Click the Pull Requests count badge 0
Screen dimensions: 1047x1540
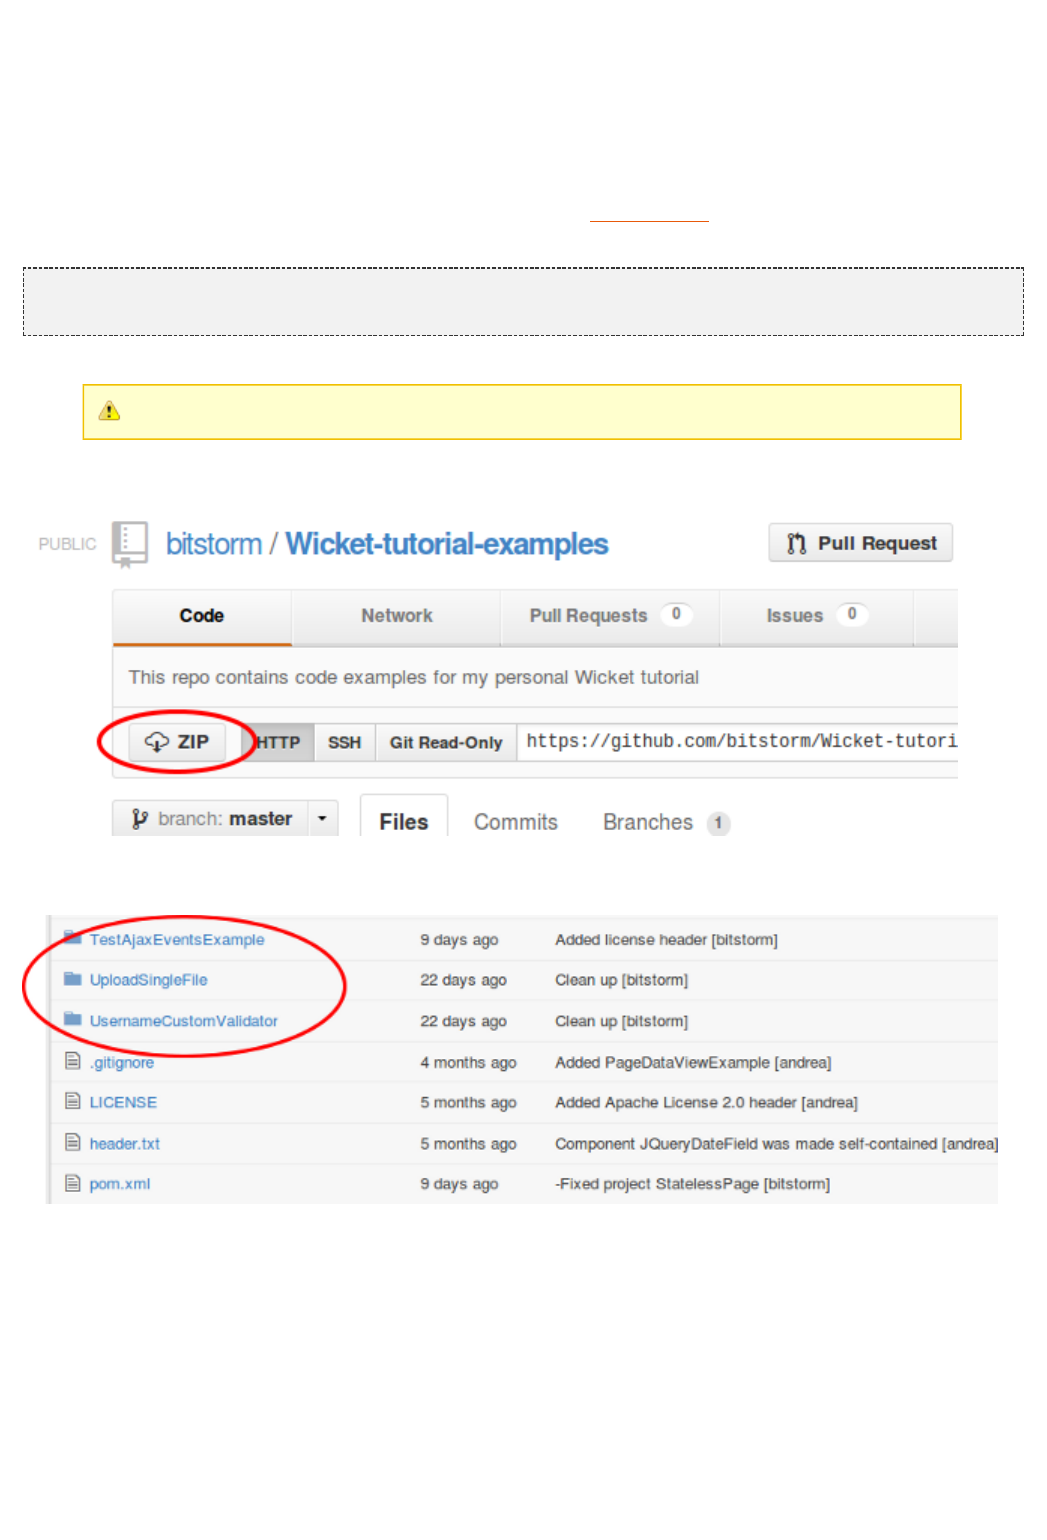point(676,614)
